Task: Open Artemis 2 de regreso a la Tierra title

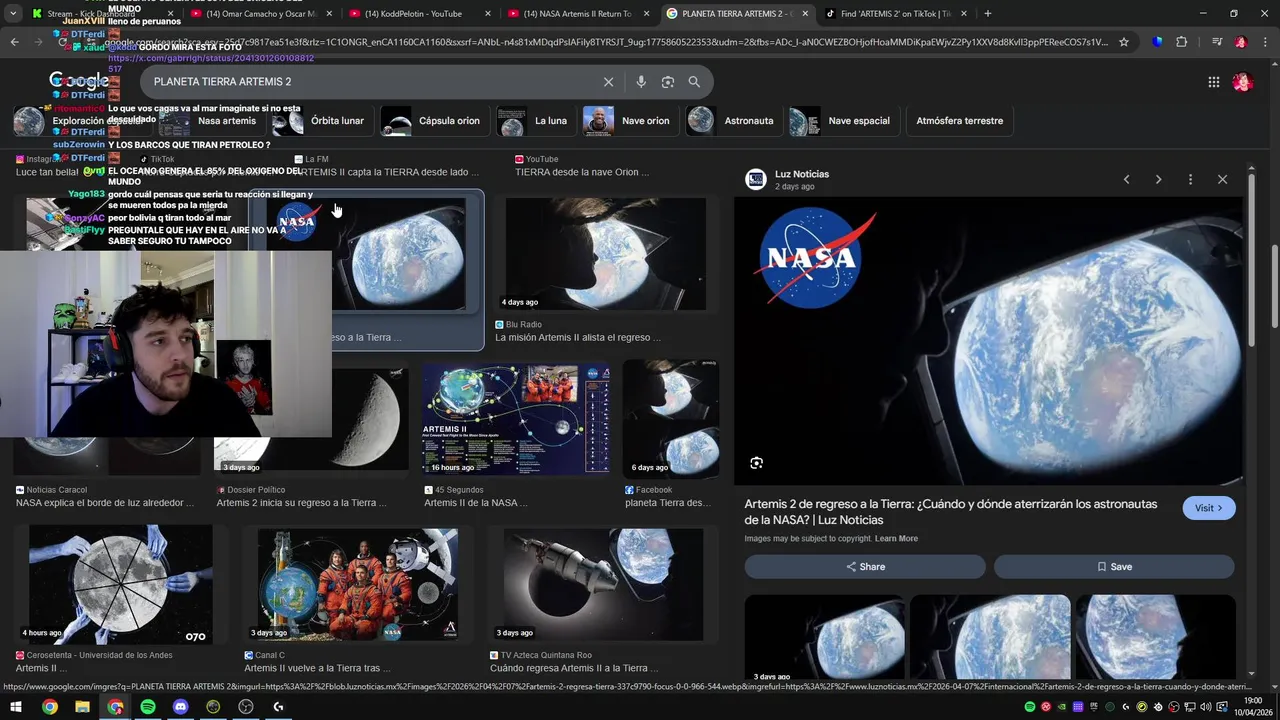Action: pyautogui.click(x=951, y=512)
